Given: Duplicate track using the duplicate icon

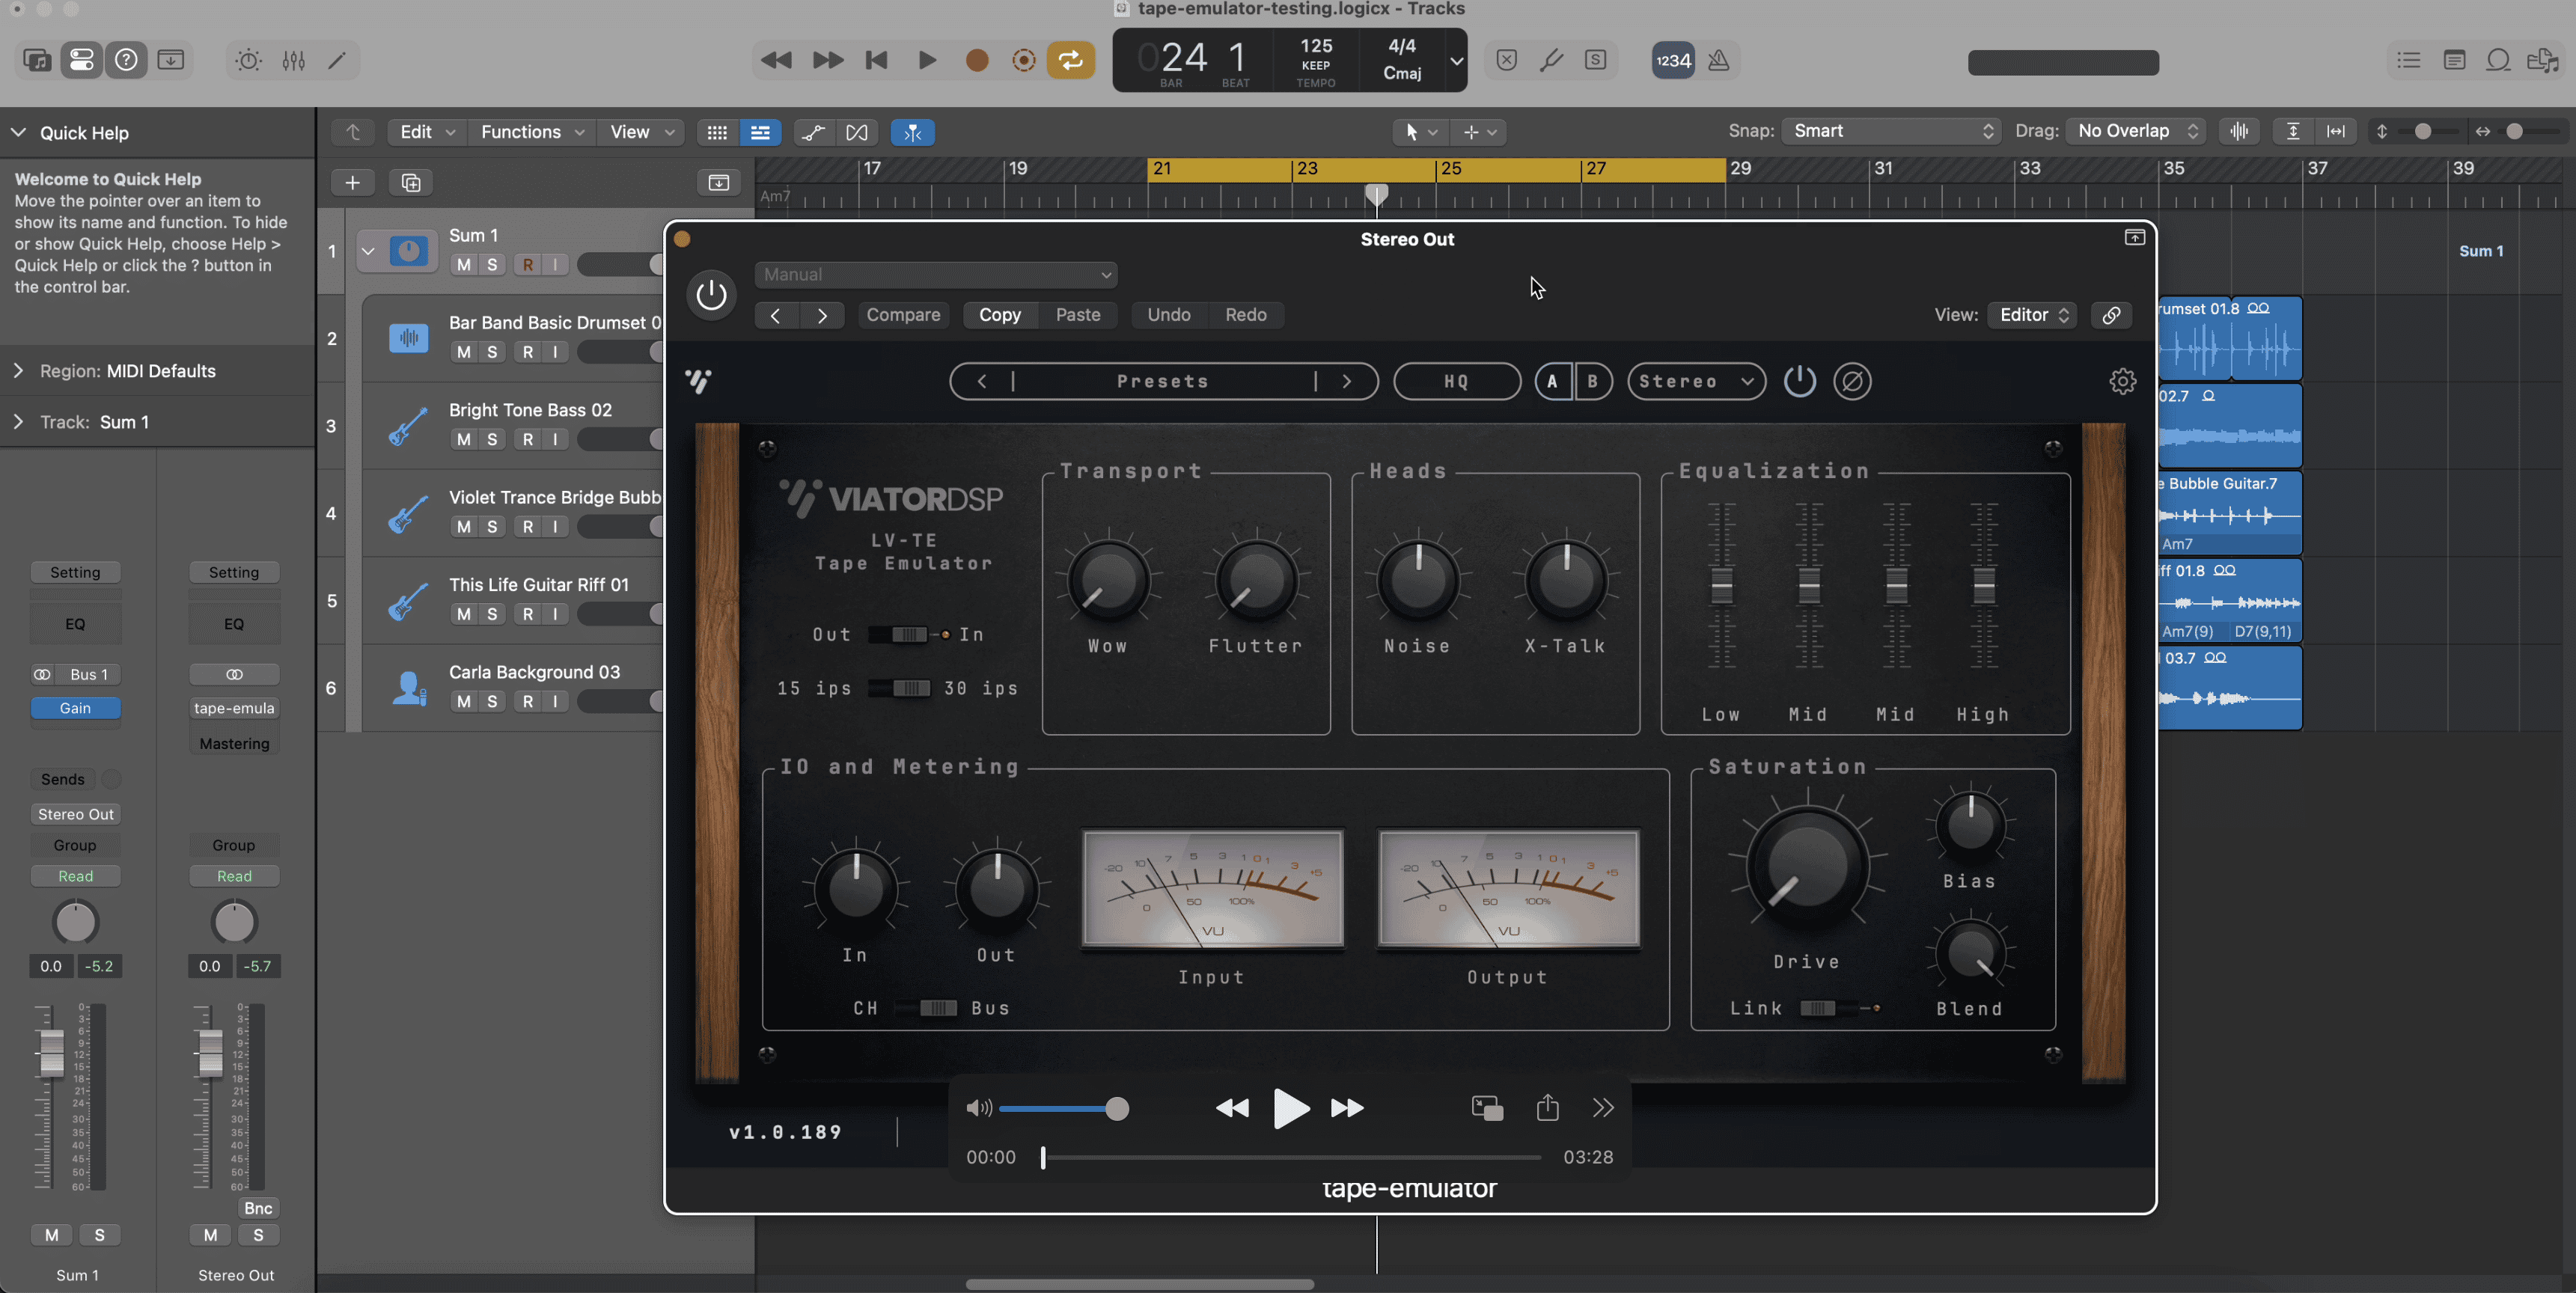Looking at the screenshot, I should [411, 182].
